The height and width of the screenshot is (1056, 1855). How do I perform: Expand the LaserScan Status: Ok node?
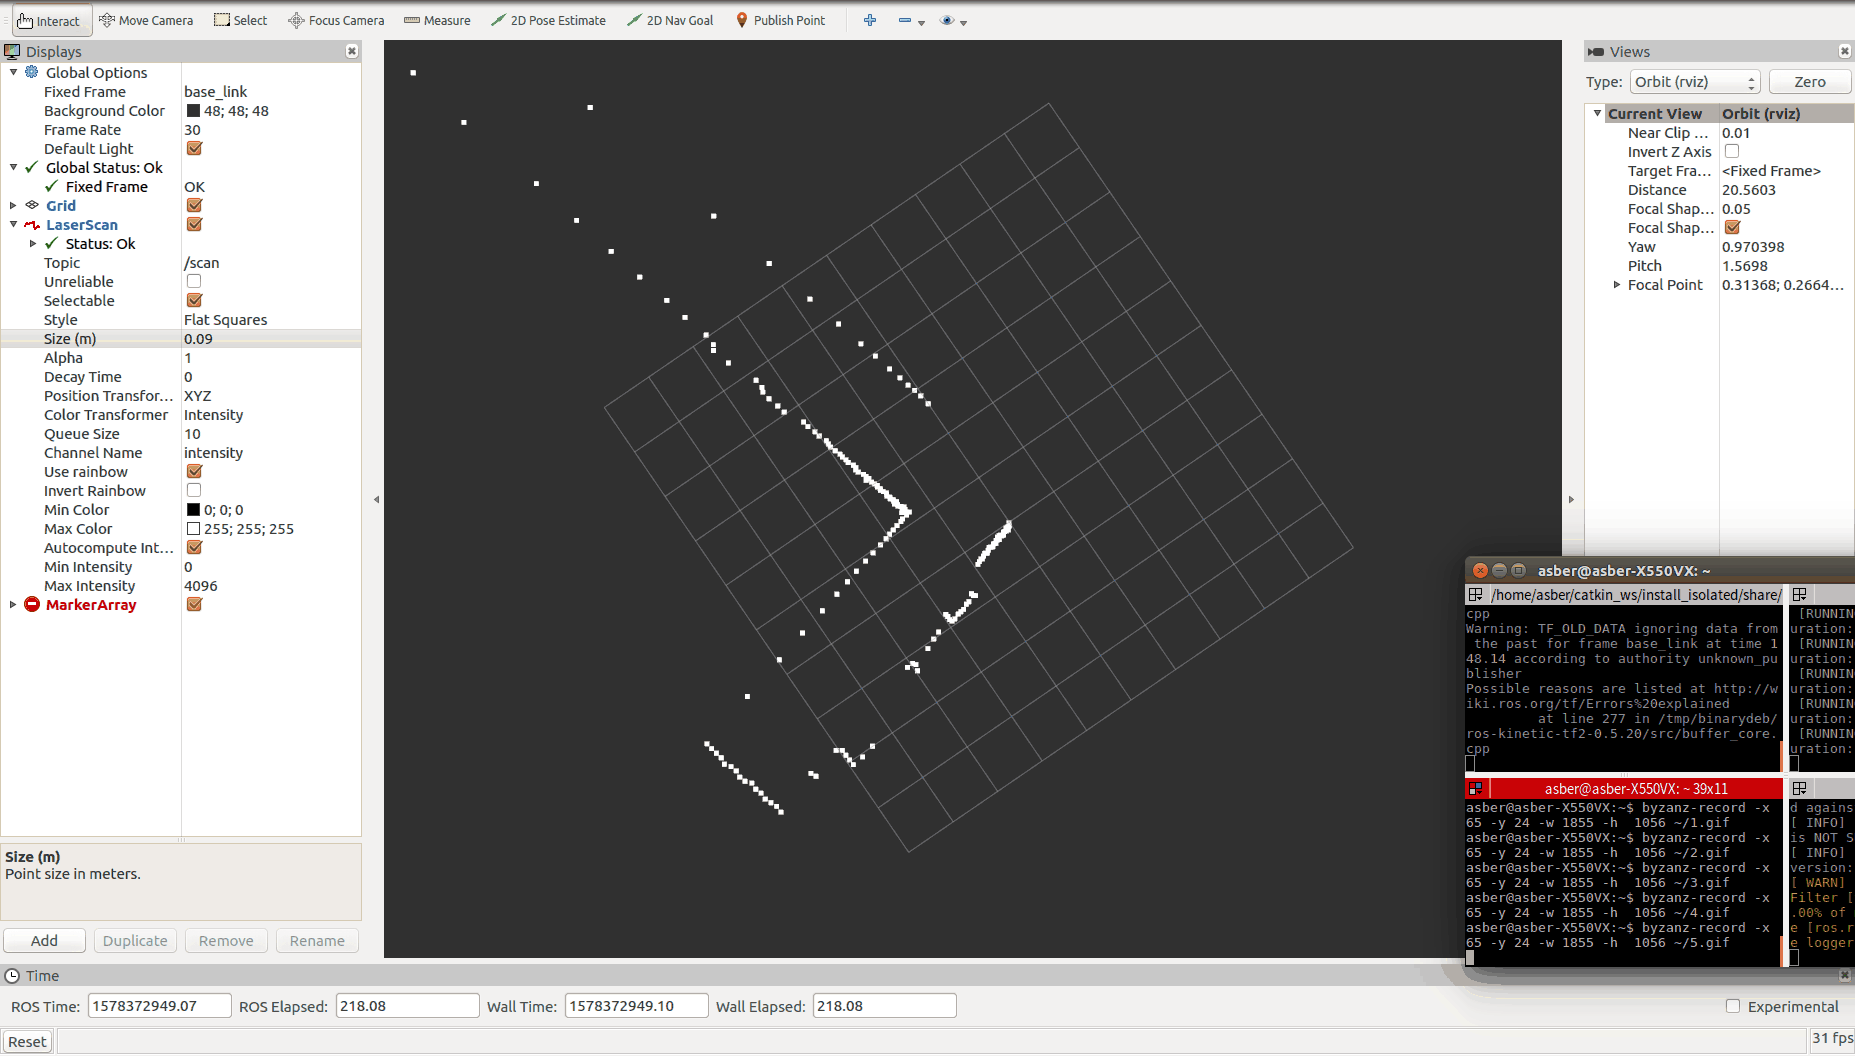(33, 243)
